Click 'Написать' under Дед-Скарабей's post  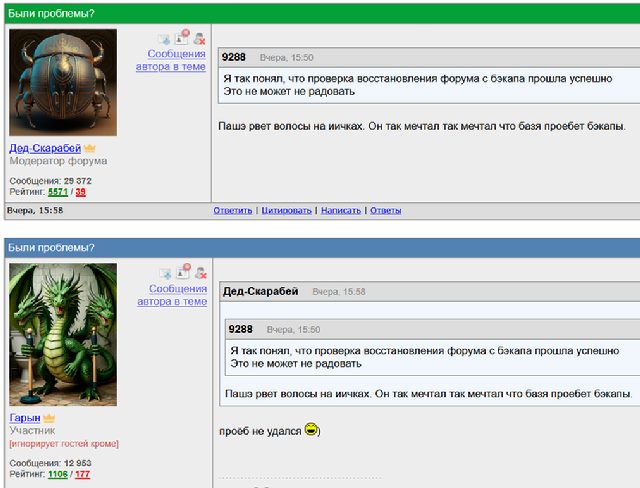tap(341, 211)
